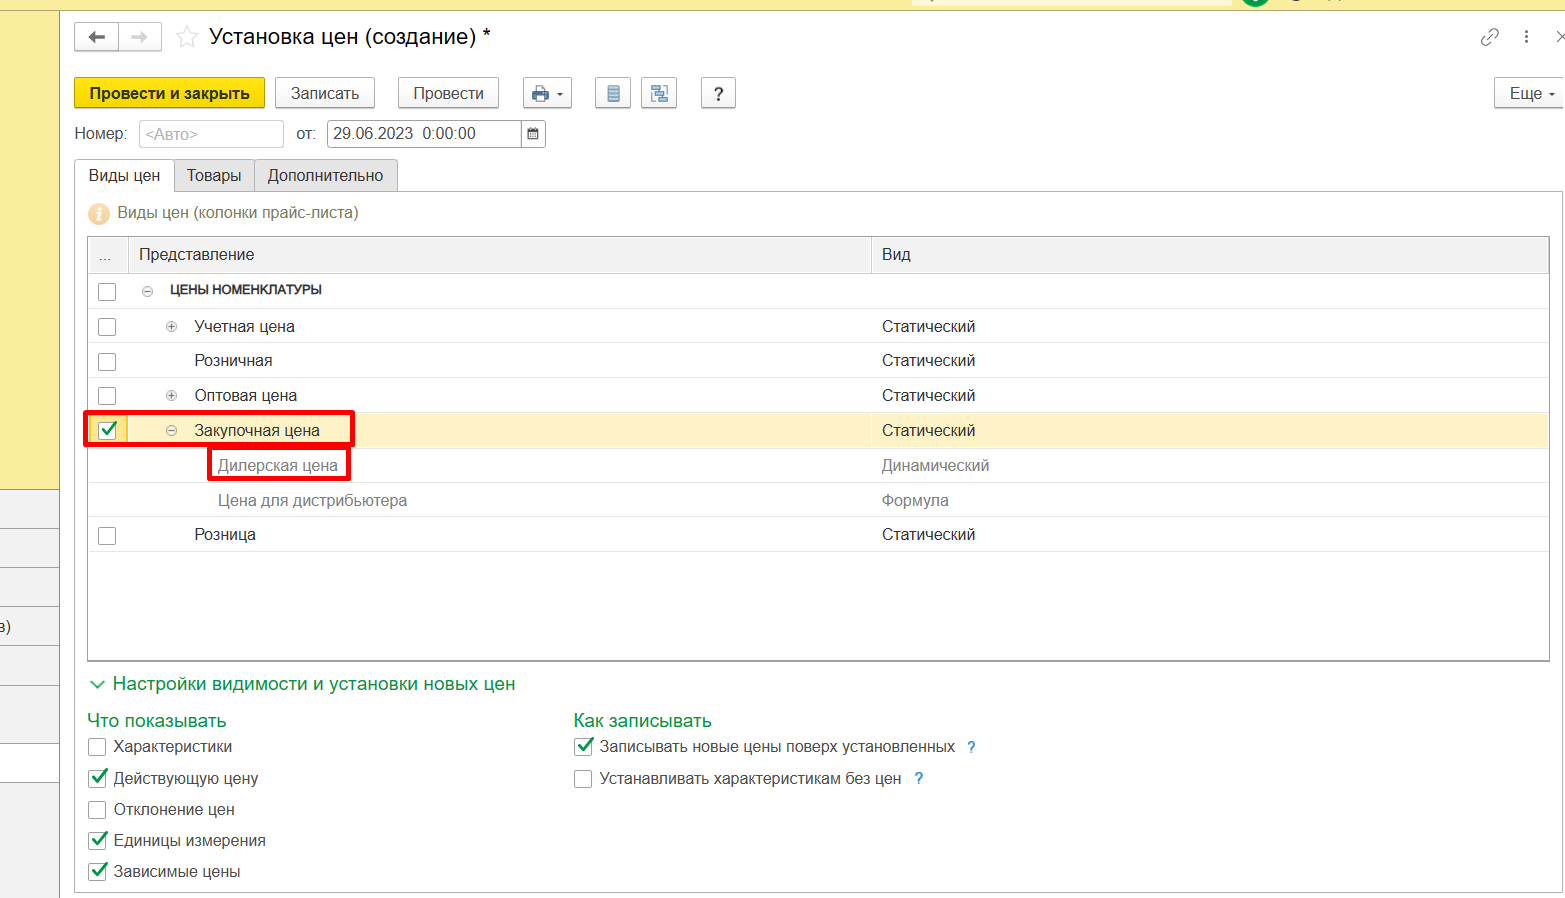Expand the Учетная цена tree row

[171, 327]
